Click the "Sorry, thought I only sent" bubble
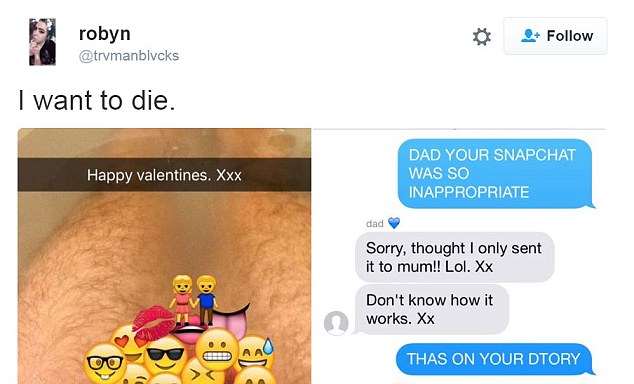 [x=454, y=257]
